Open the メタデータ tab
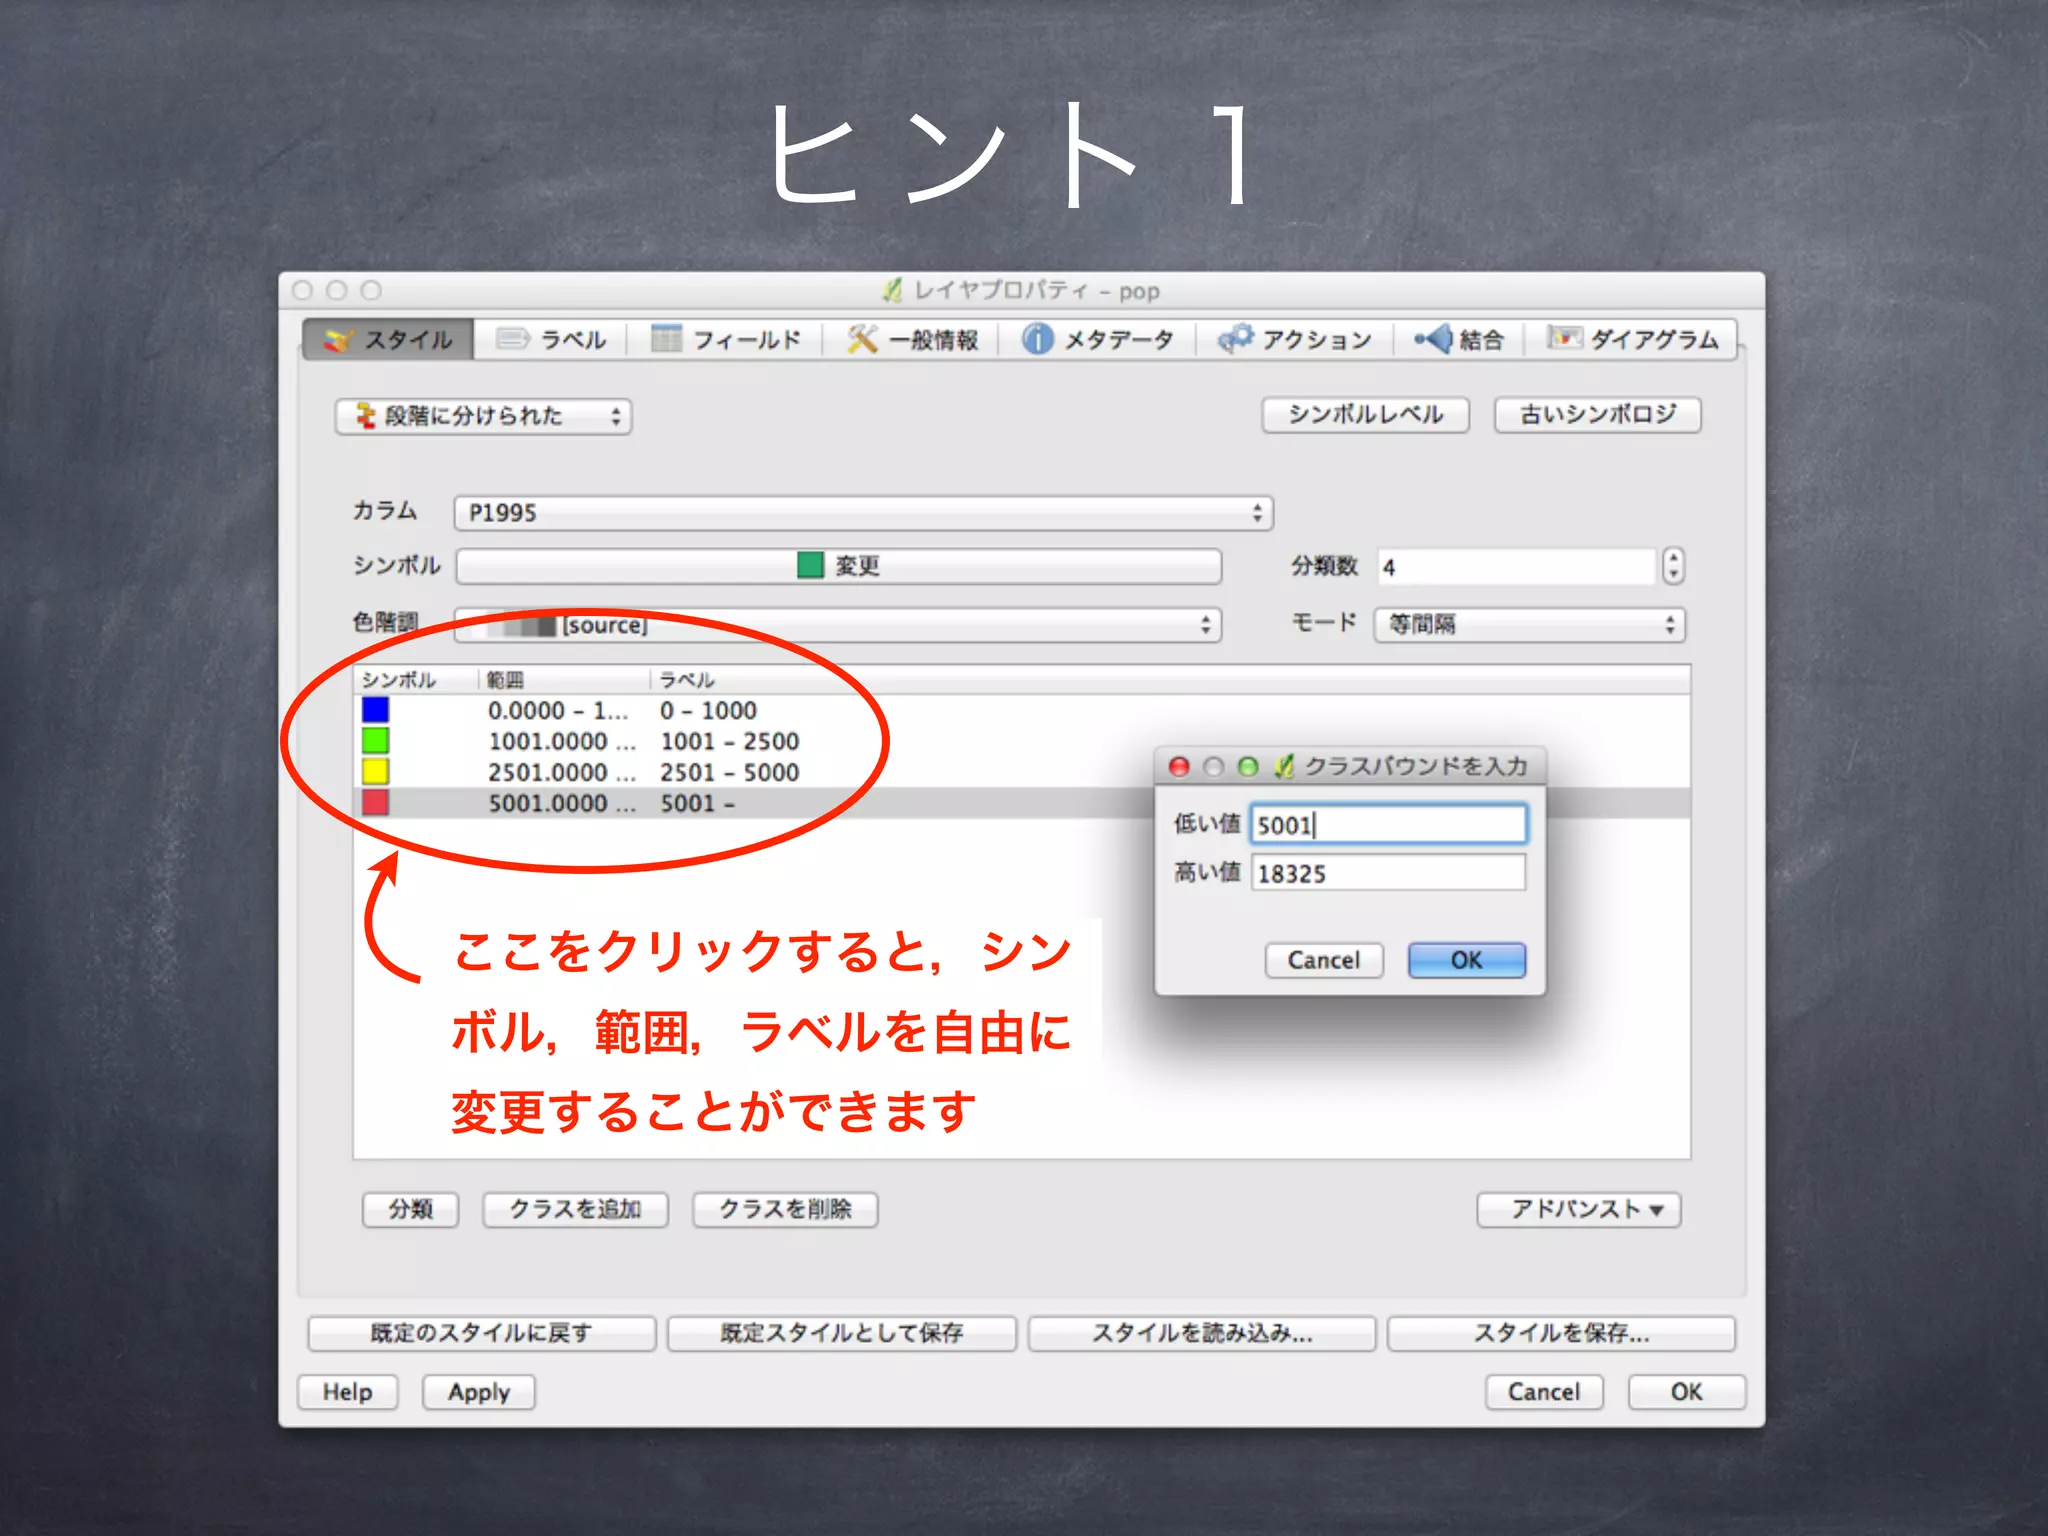The height and width of the screenshot is (1536, 2048). tap(1098, 340)
